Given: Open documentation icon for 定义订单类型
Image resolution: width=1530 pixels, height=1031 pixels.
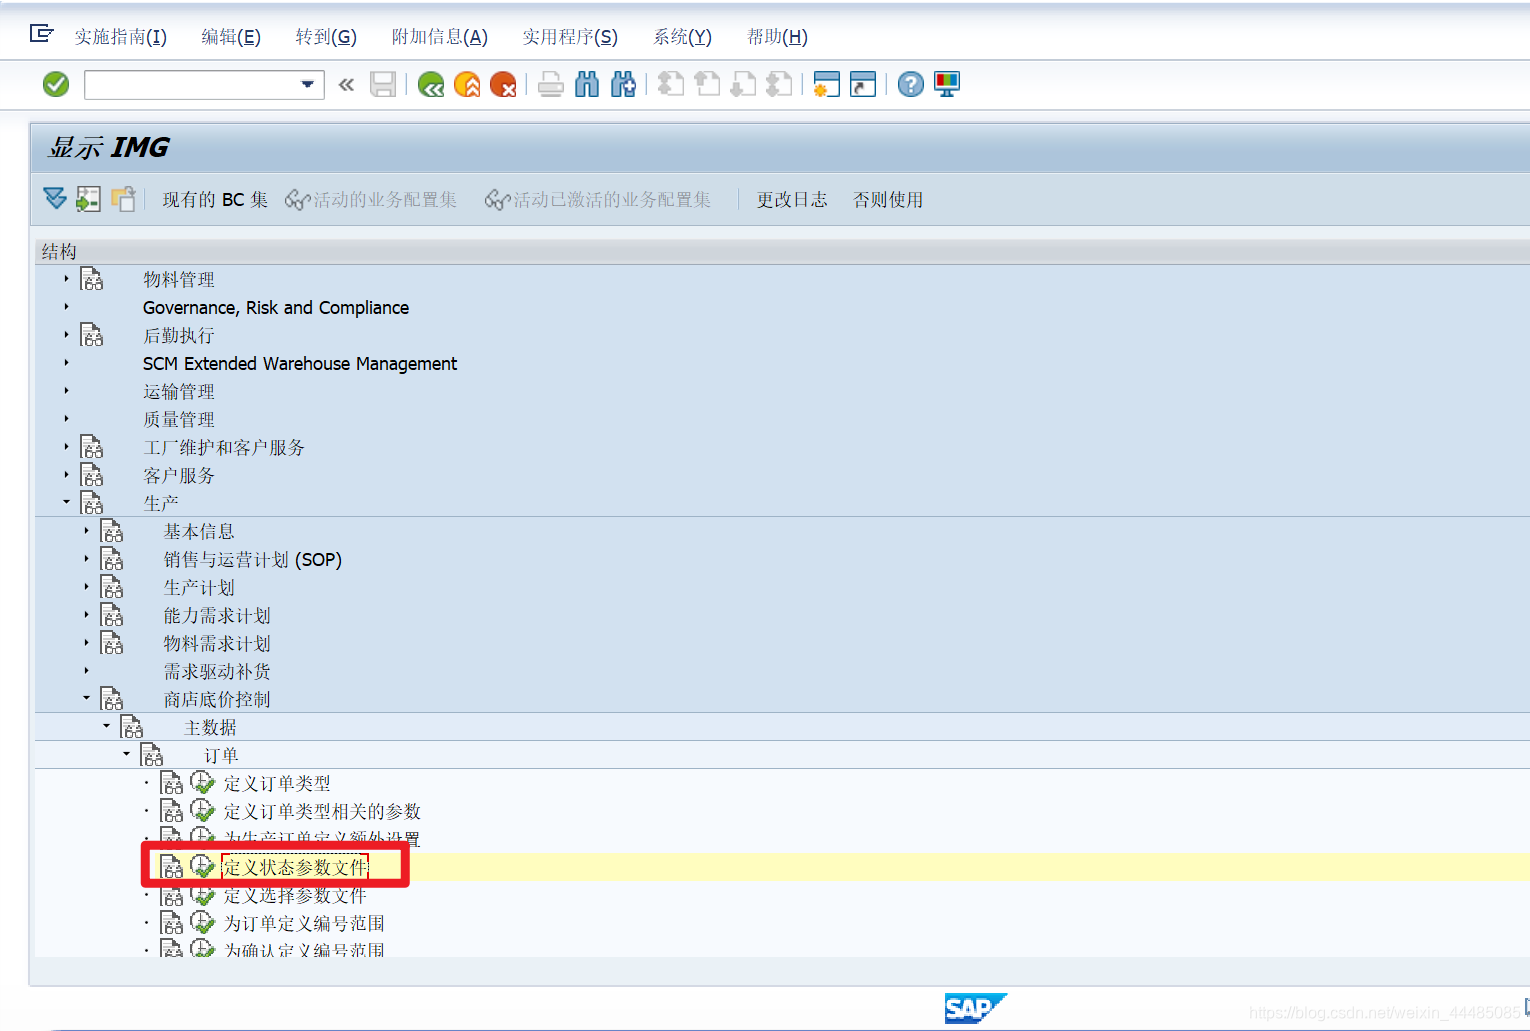Looking at the screenshot, I should click(172, 782).
